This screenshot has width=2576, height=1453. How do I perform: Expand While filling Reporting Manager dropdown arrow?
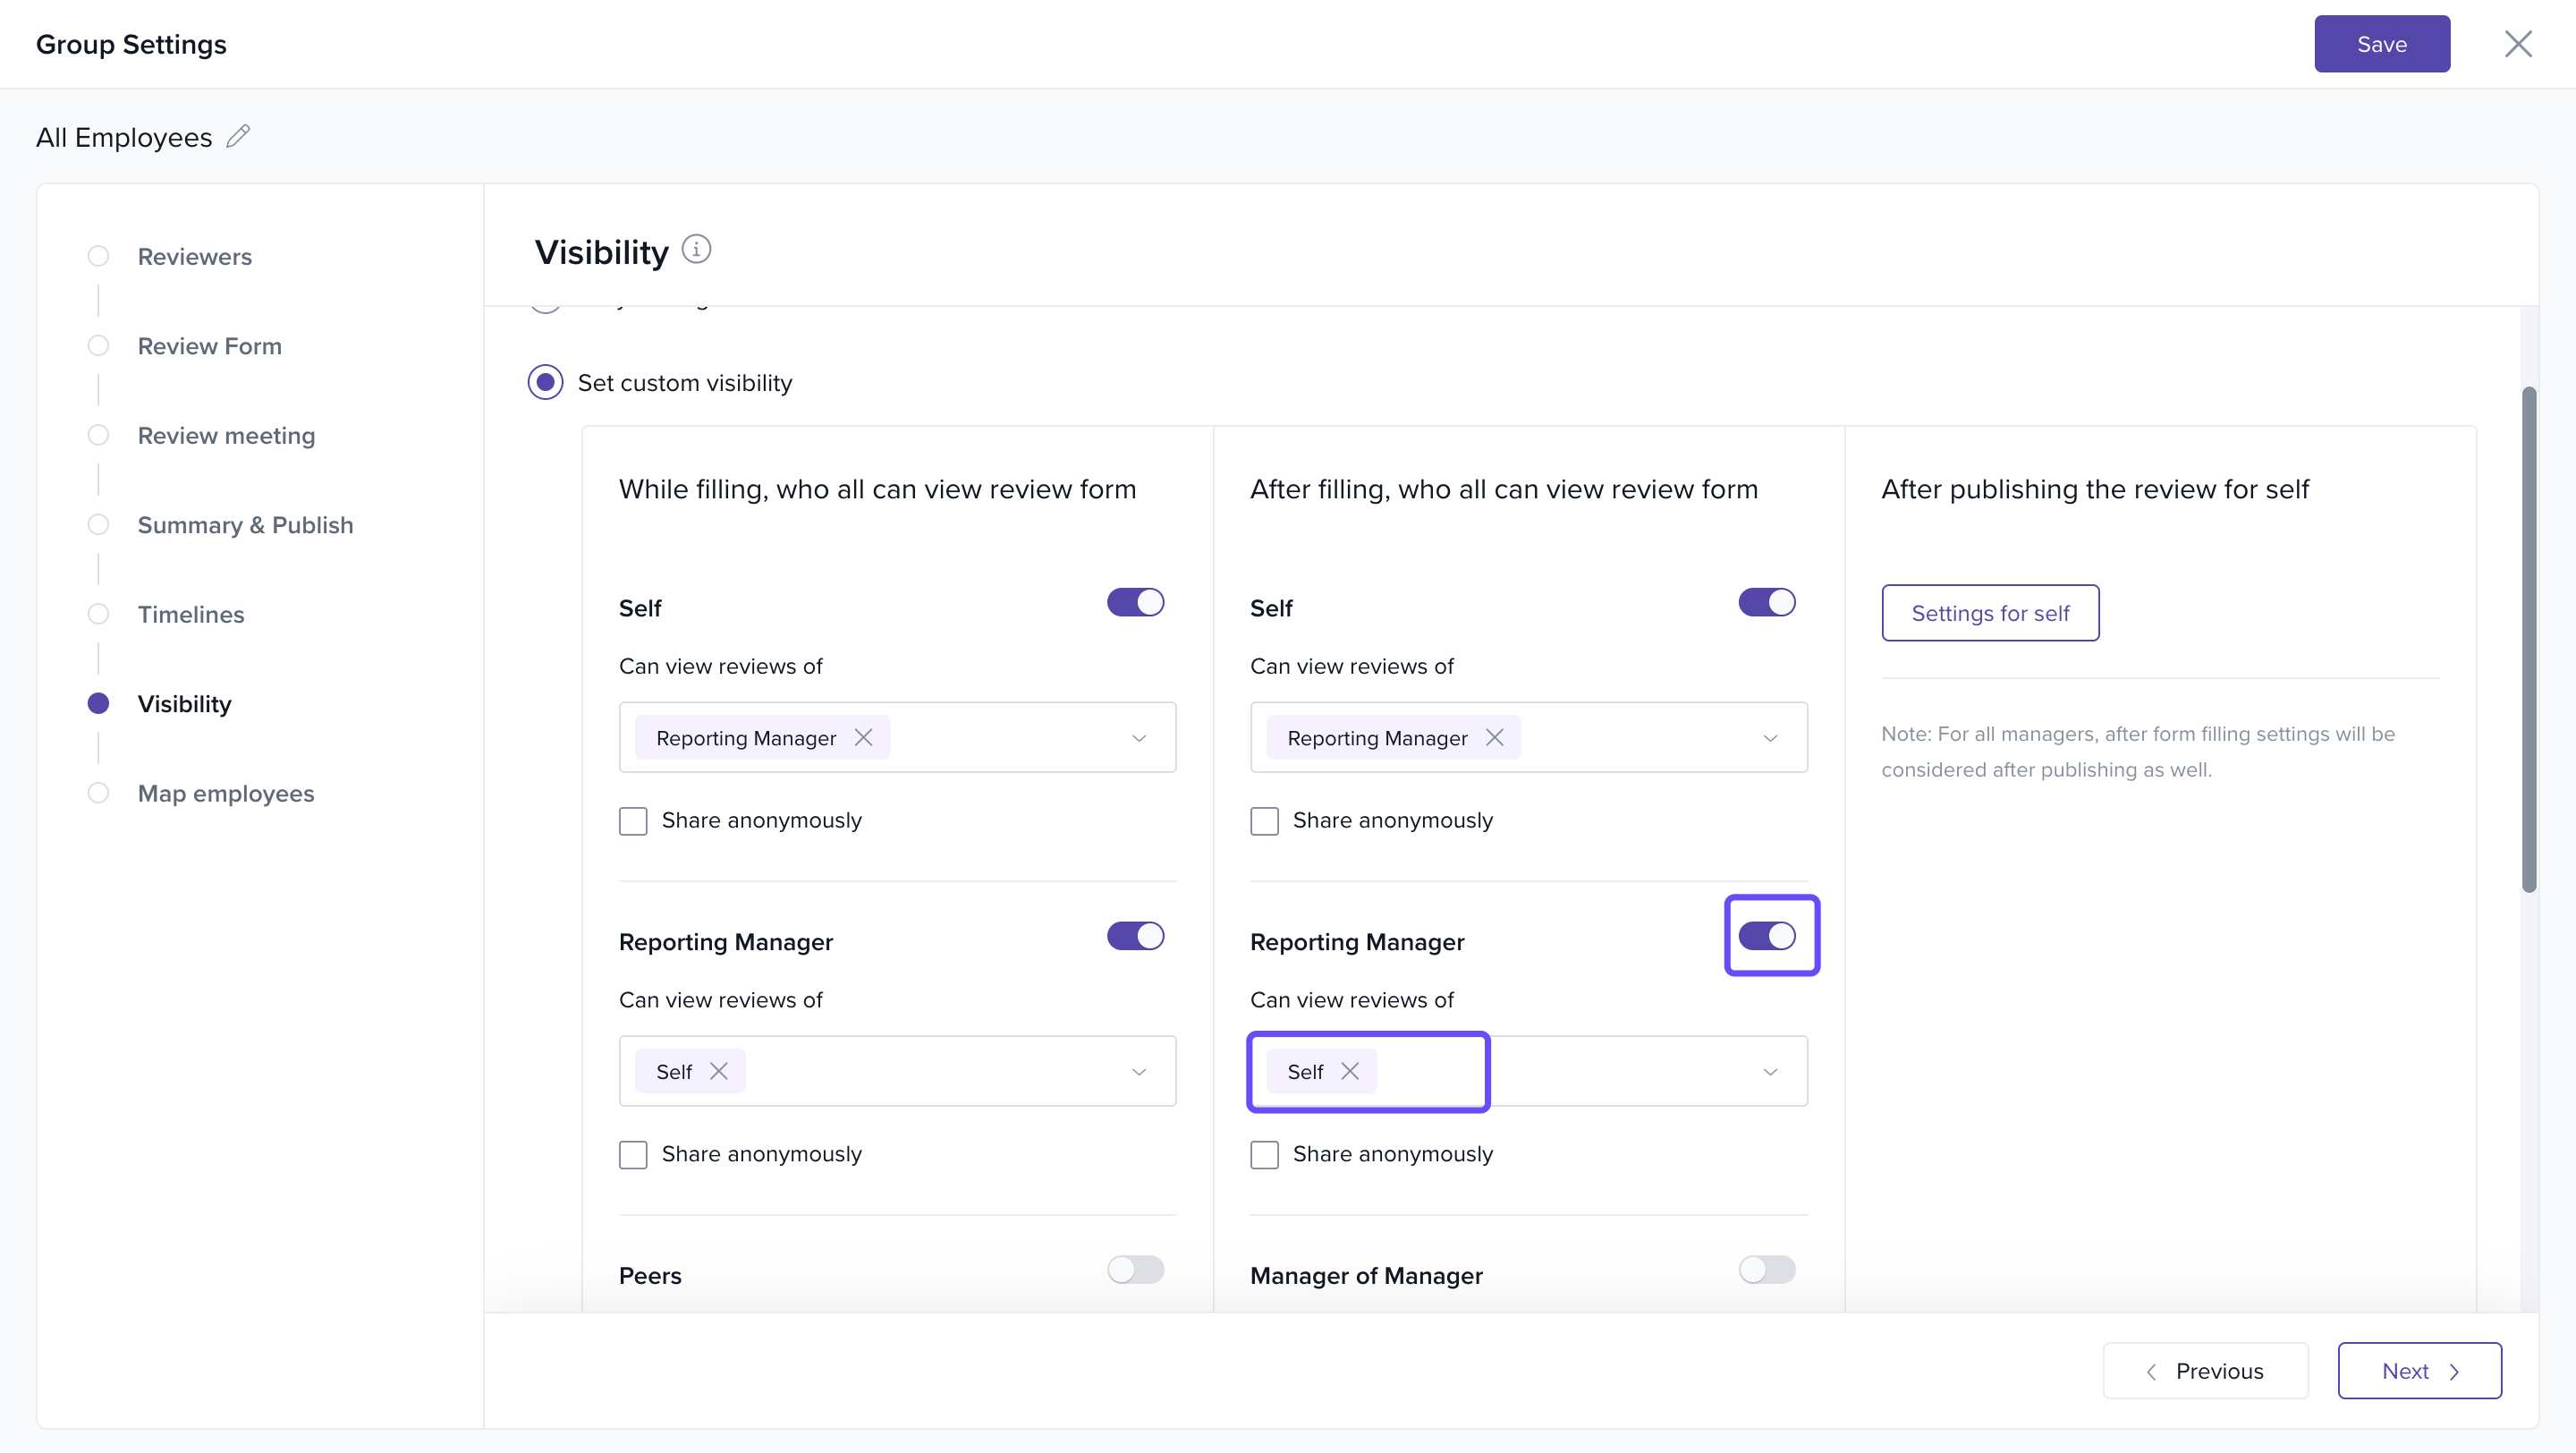[1138, 1072]
